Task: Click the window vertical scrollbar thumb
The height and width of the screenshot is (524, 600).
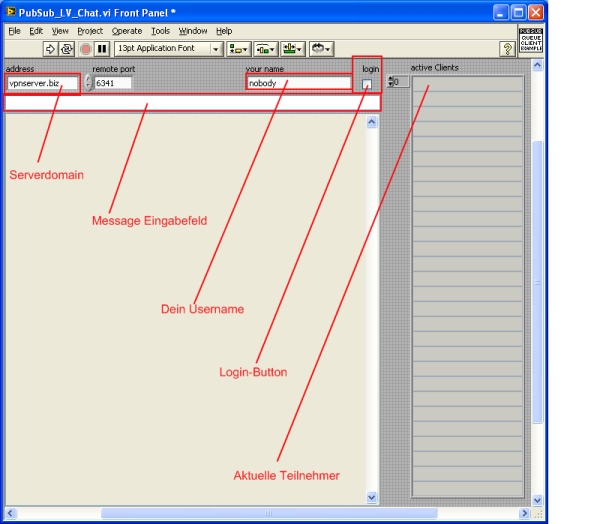Action: coord(537,282)
